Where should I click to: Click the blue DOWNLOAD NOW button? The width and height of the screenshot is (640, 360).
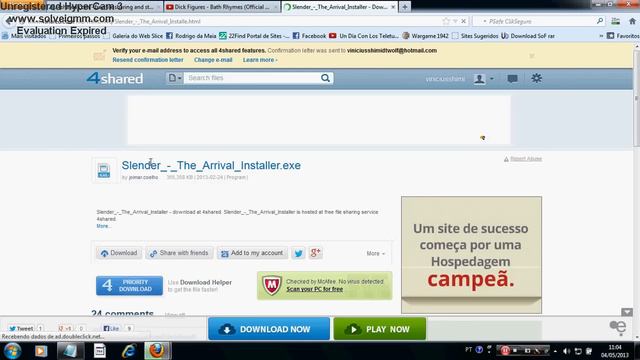[x=269, y=329]
